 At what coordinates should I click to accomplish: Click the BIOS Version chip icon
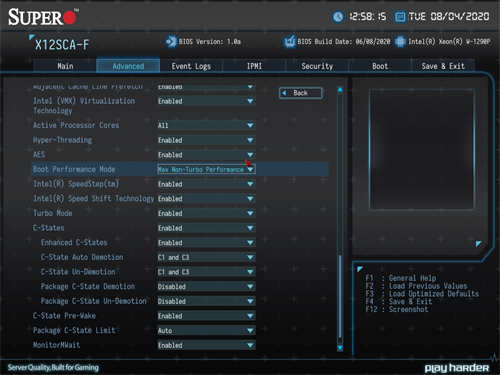pos(171,42)
